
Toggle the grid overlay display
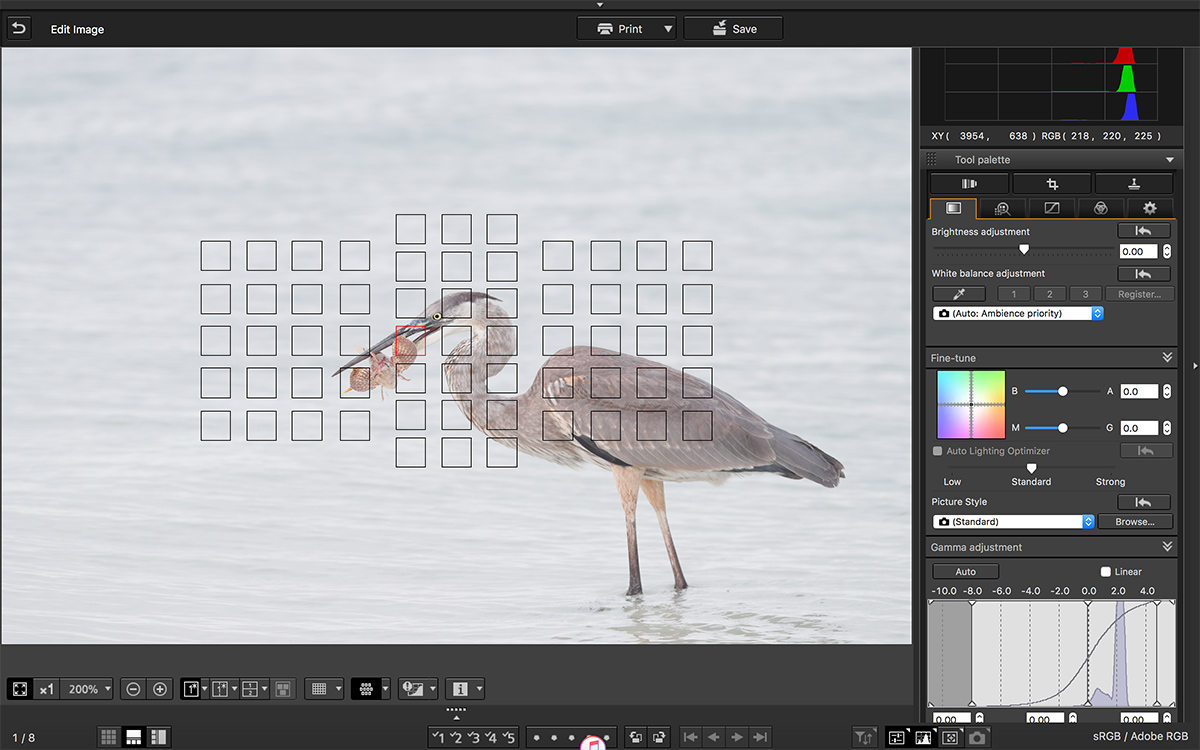coord(319,689)
